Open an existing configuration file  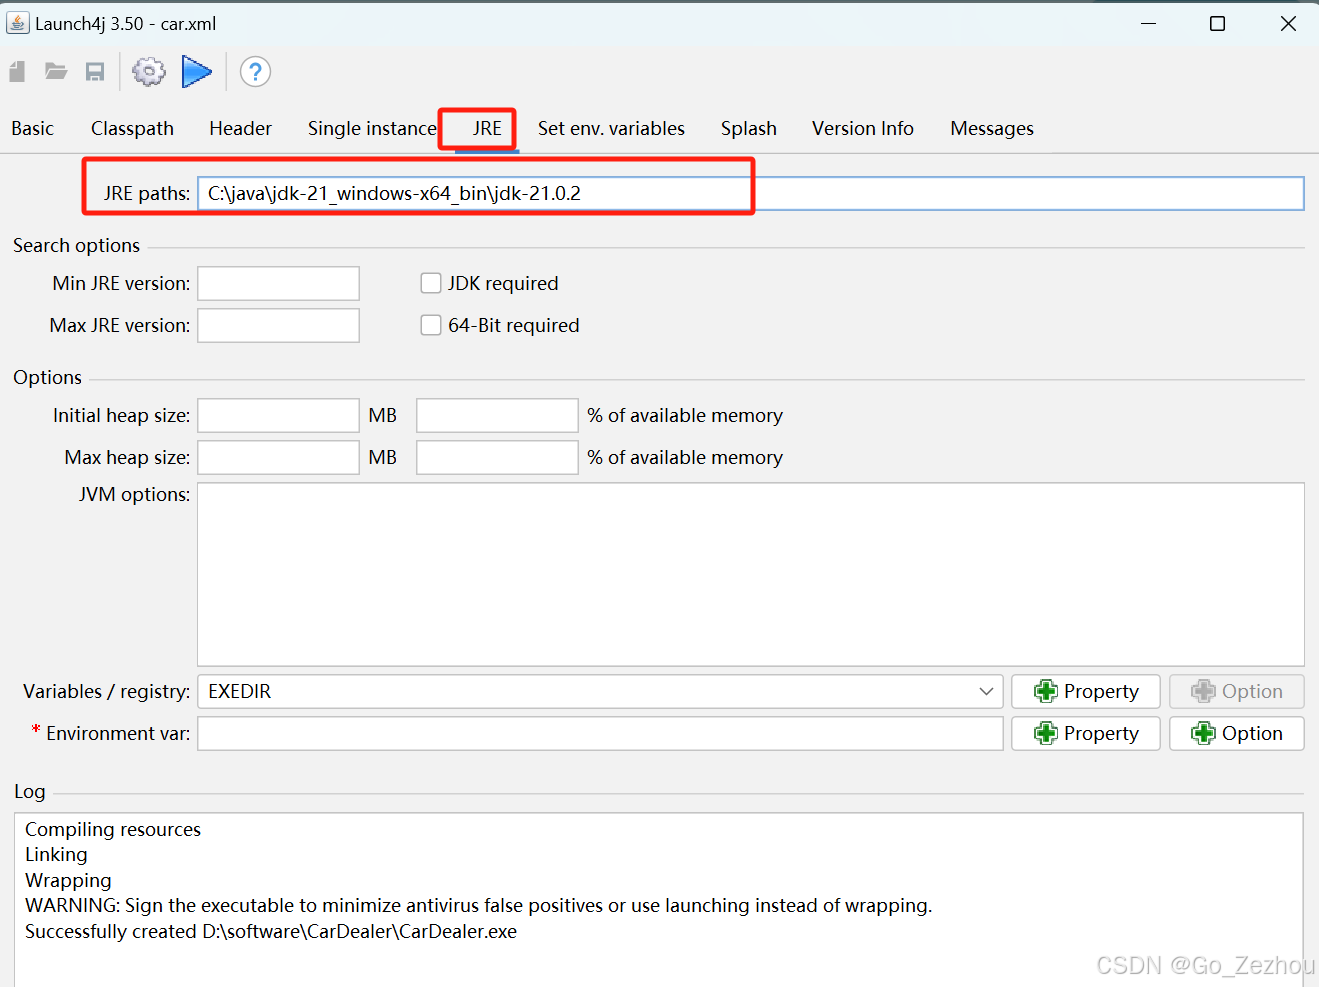click(x=55, y=71)
